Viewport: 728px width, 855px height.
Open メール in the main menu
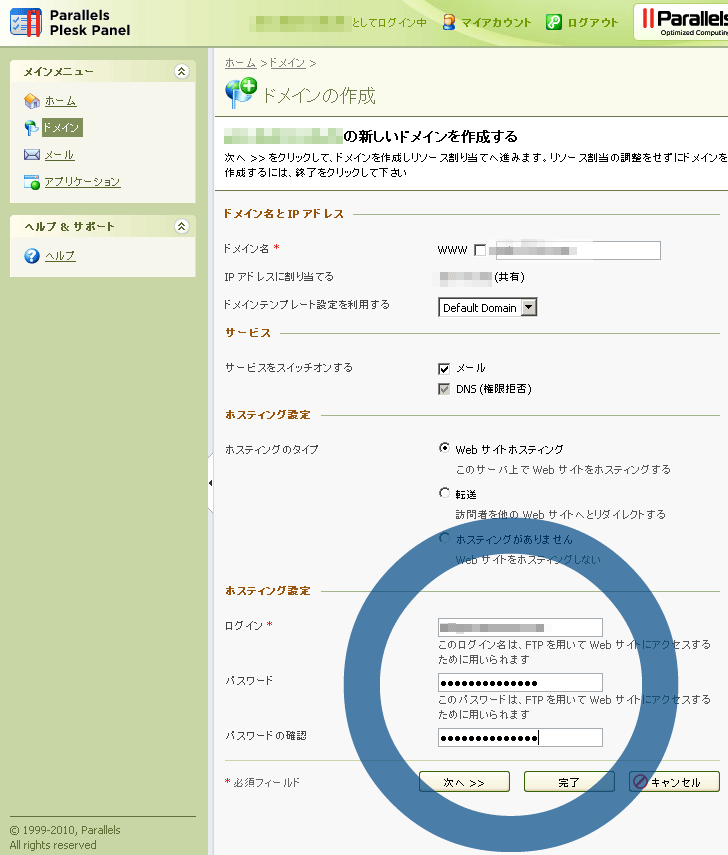(59, 155)
